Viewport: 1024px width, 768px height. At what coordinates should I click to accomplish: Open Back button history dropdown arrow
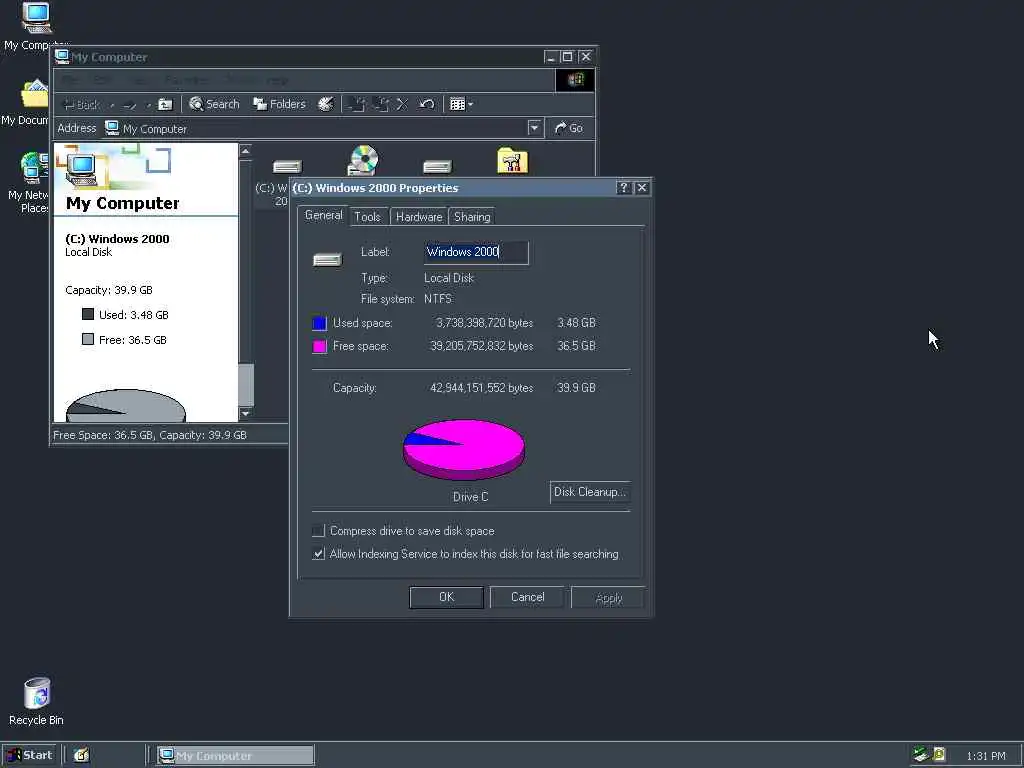click(x=112, y=104)
